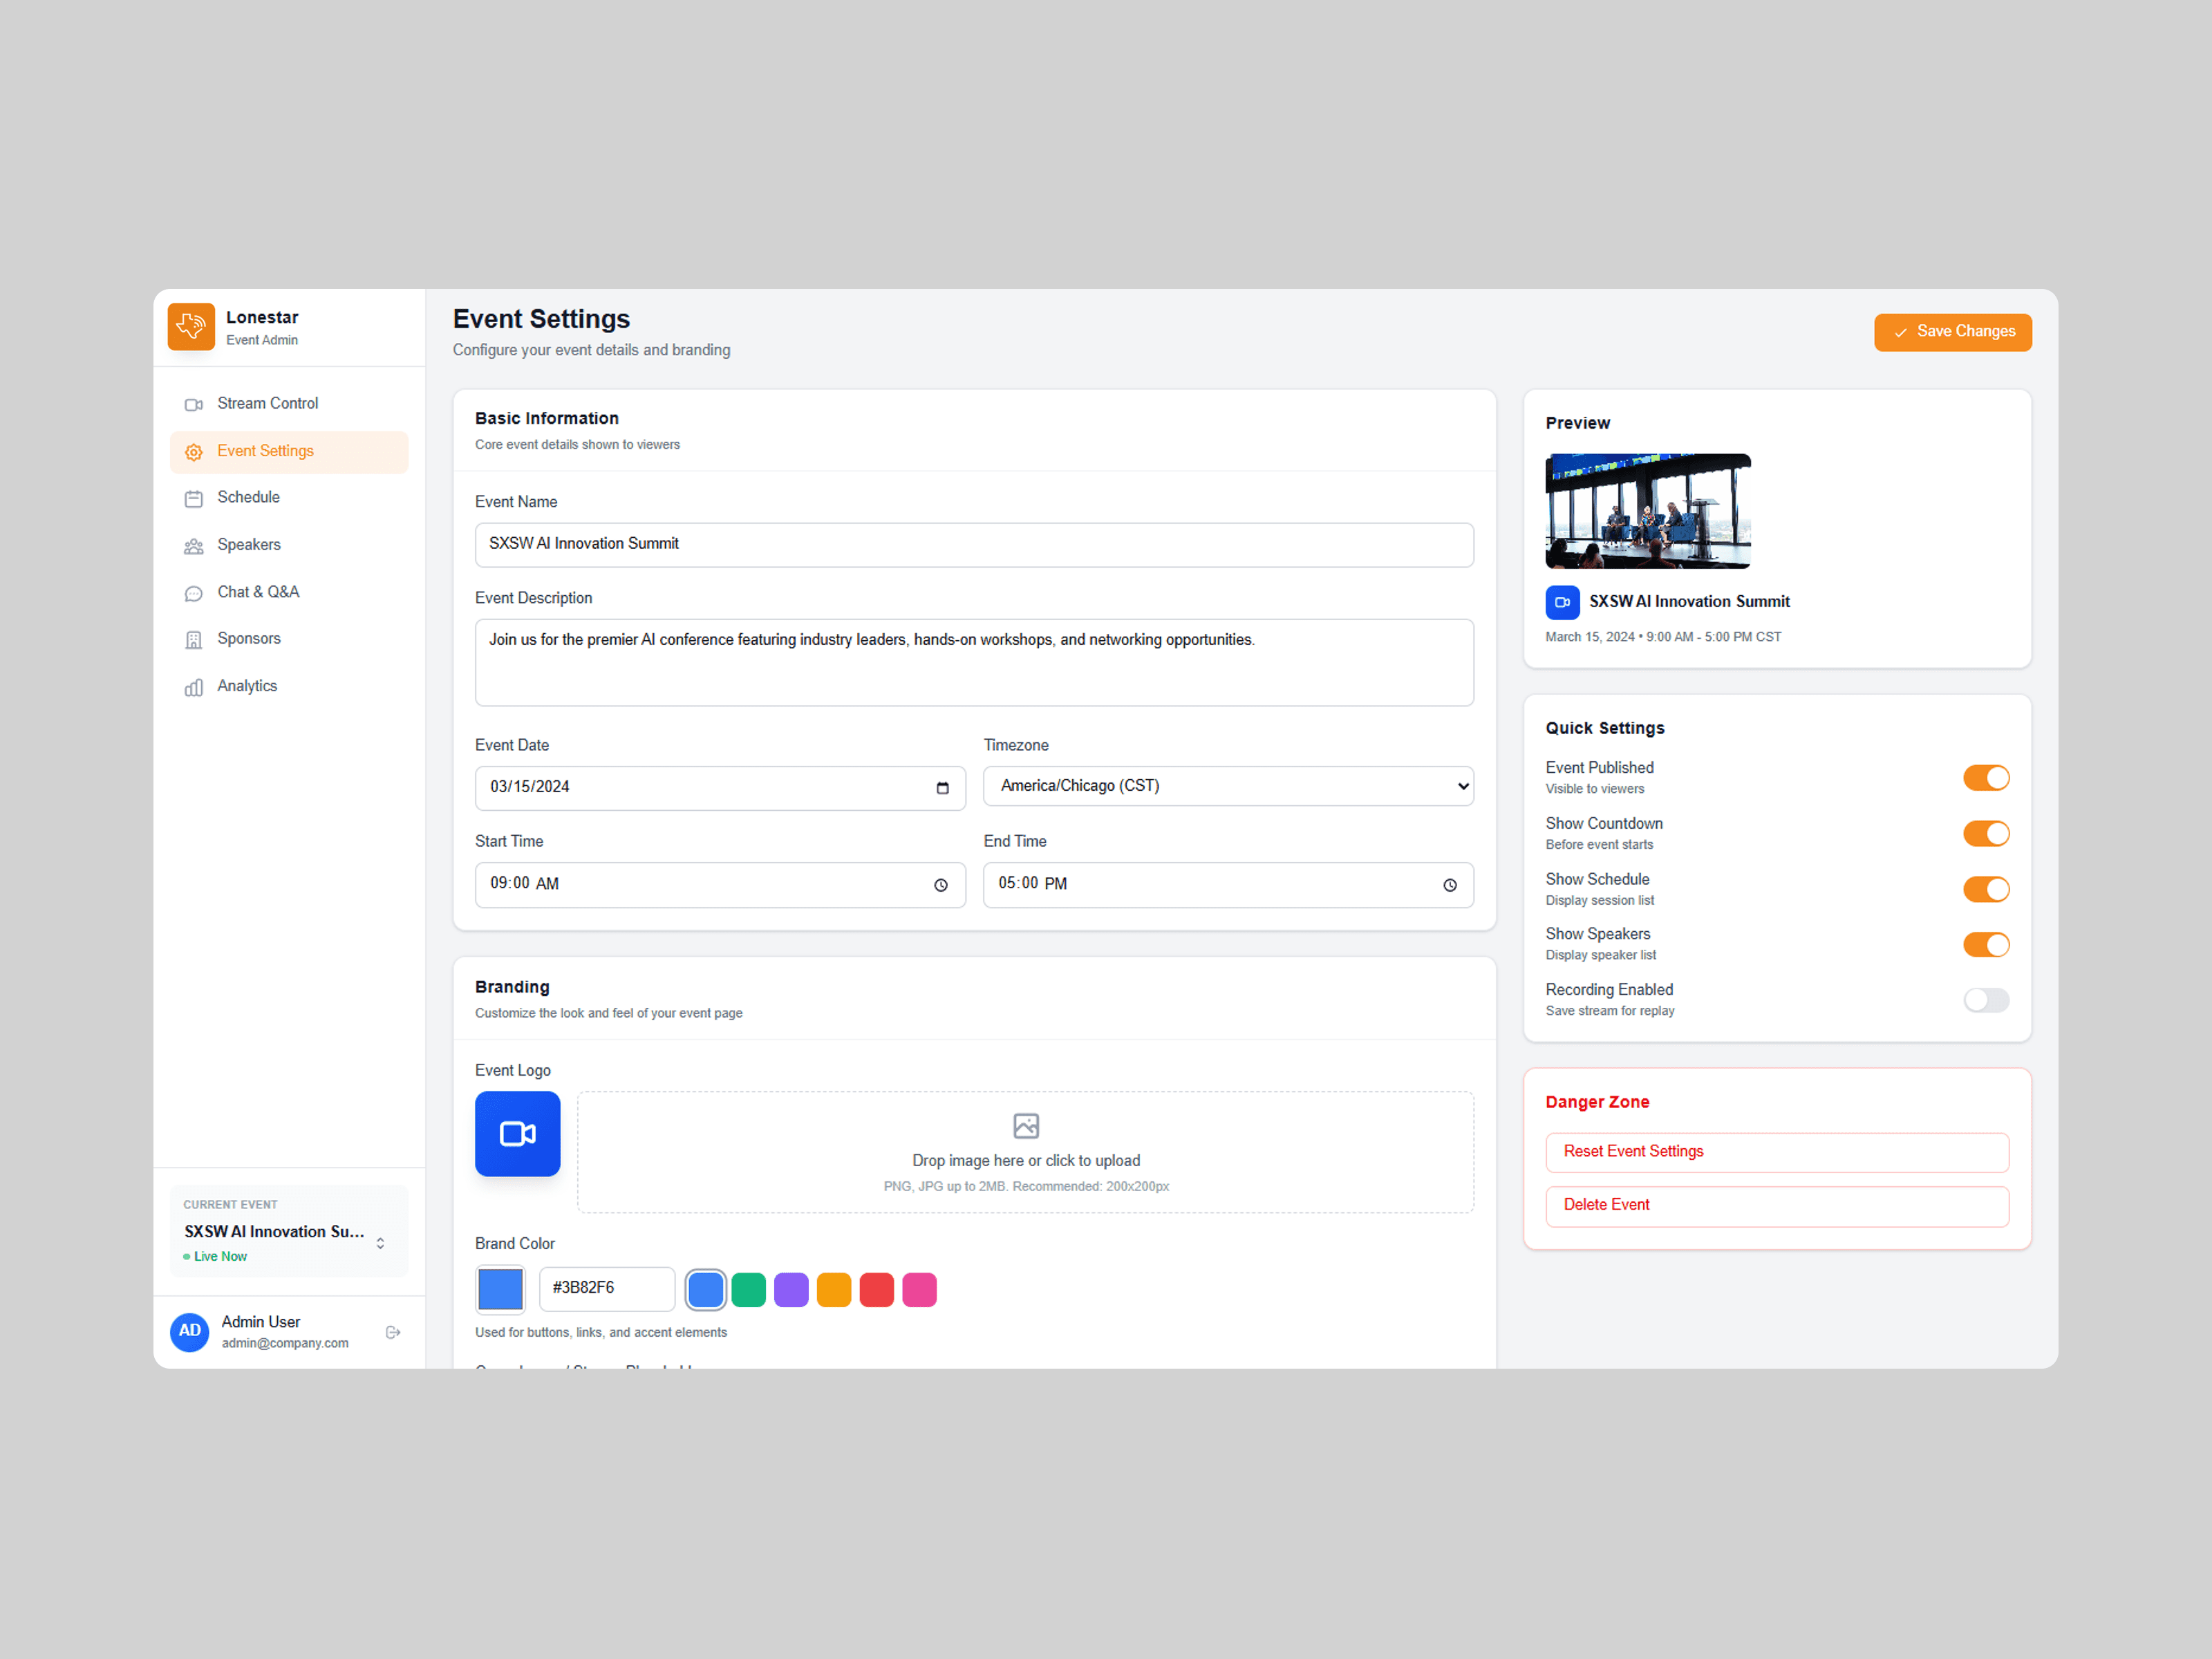2212x1659 pixels.
Task: Click clock icon in Start Time field
Action: [941, 885]
